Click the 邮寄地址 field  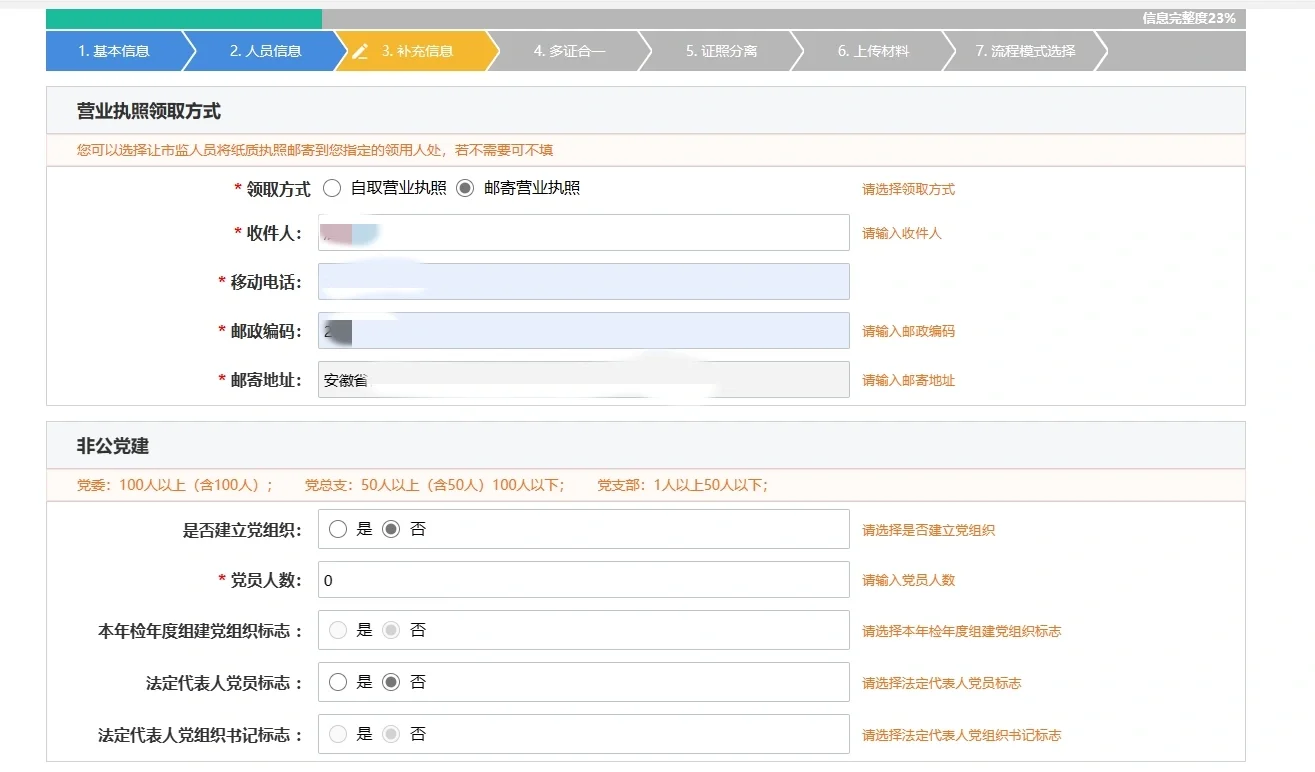coord(583,380)
